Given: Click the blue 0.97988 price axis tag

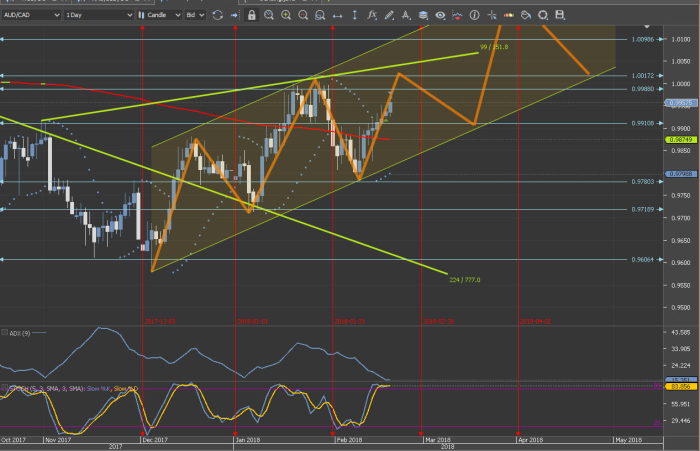Looking at the screenshot, I should 681,174.
